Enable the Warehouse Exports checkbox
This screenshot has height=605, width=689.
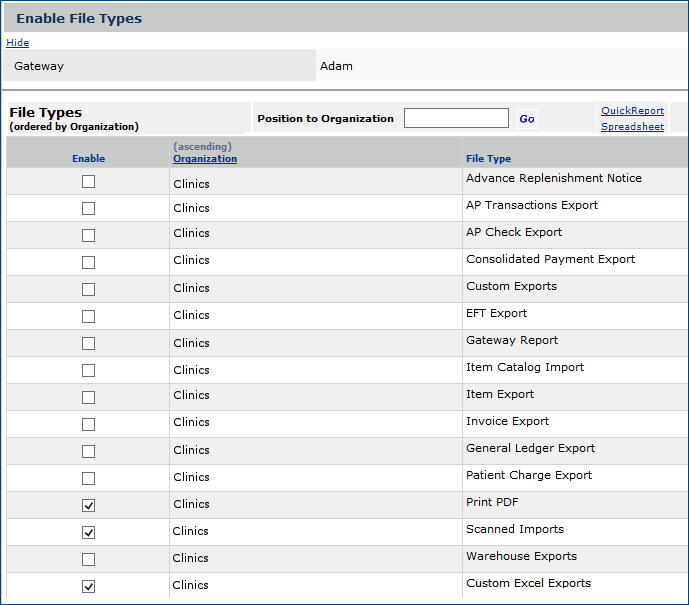point(89,560)
